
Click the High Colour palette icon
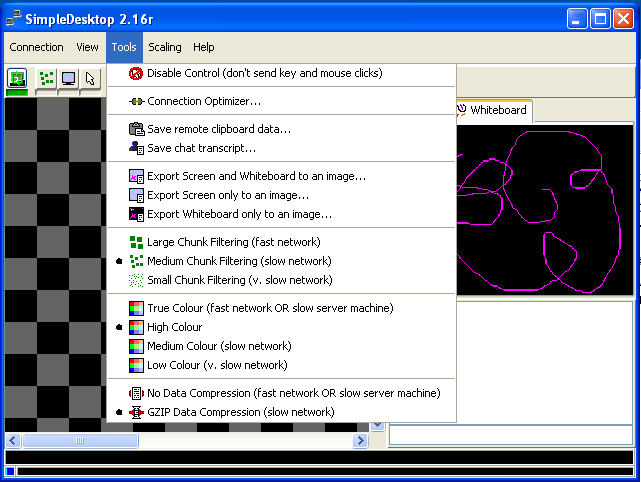click(136, 327)
